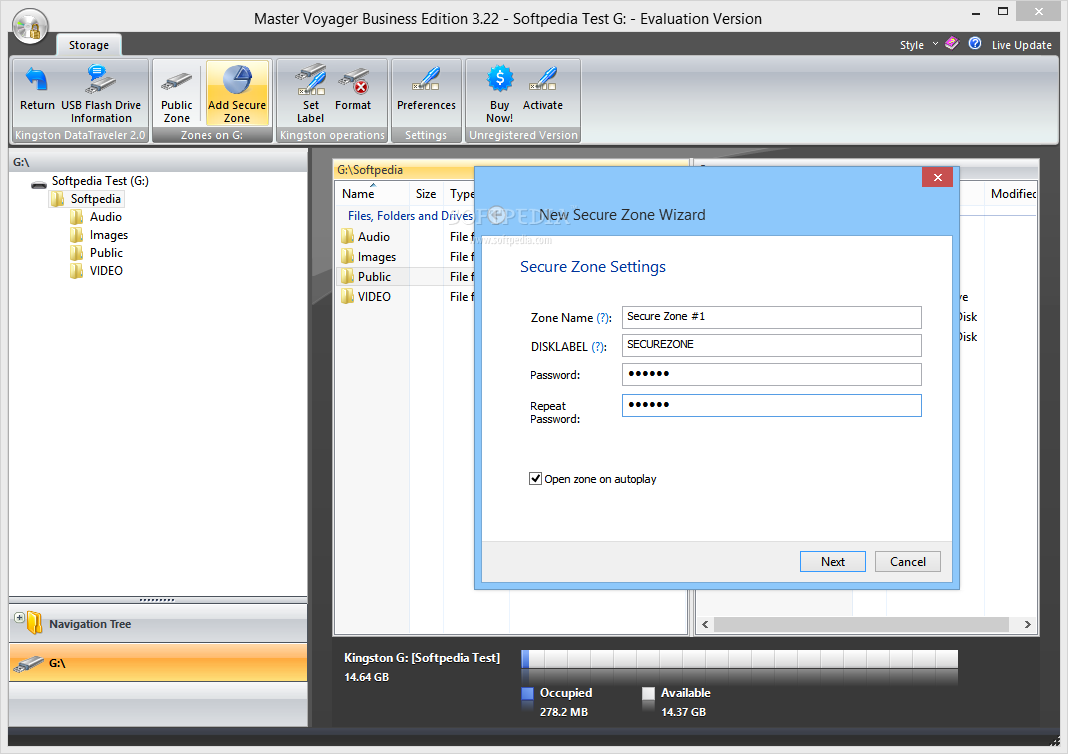The width and height of the screenshot is (1068, 754).
Task: Select the VIDEO folder icon in file list
Action: tap(347, 296)
